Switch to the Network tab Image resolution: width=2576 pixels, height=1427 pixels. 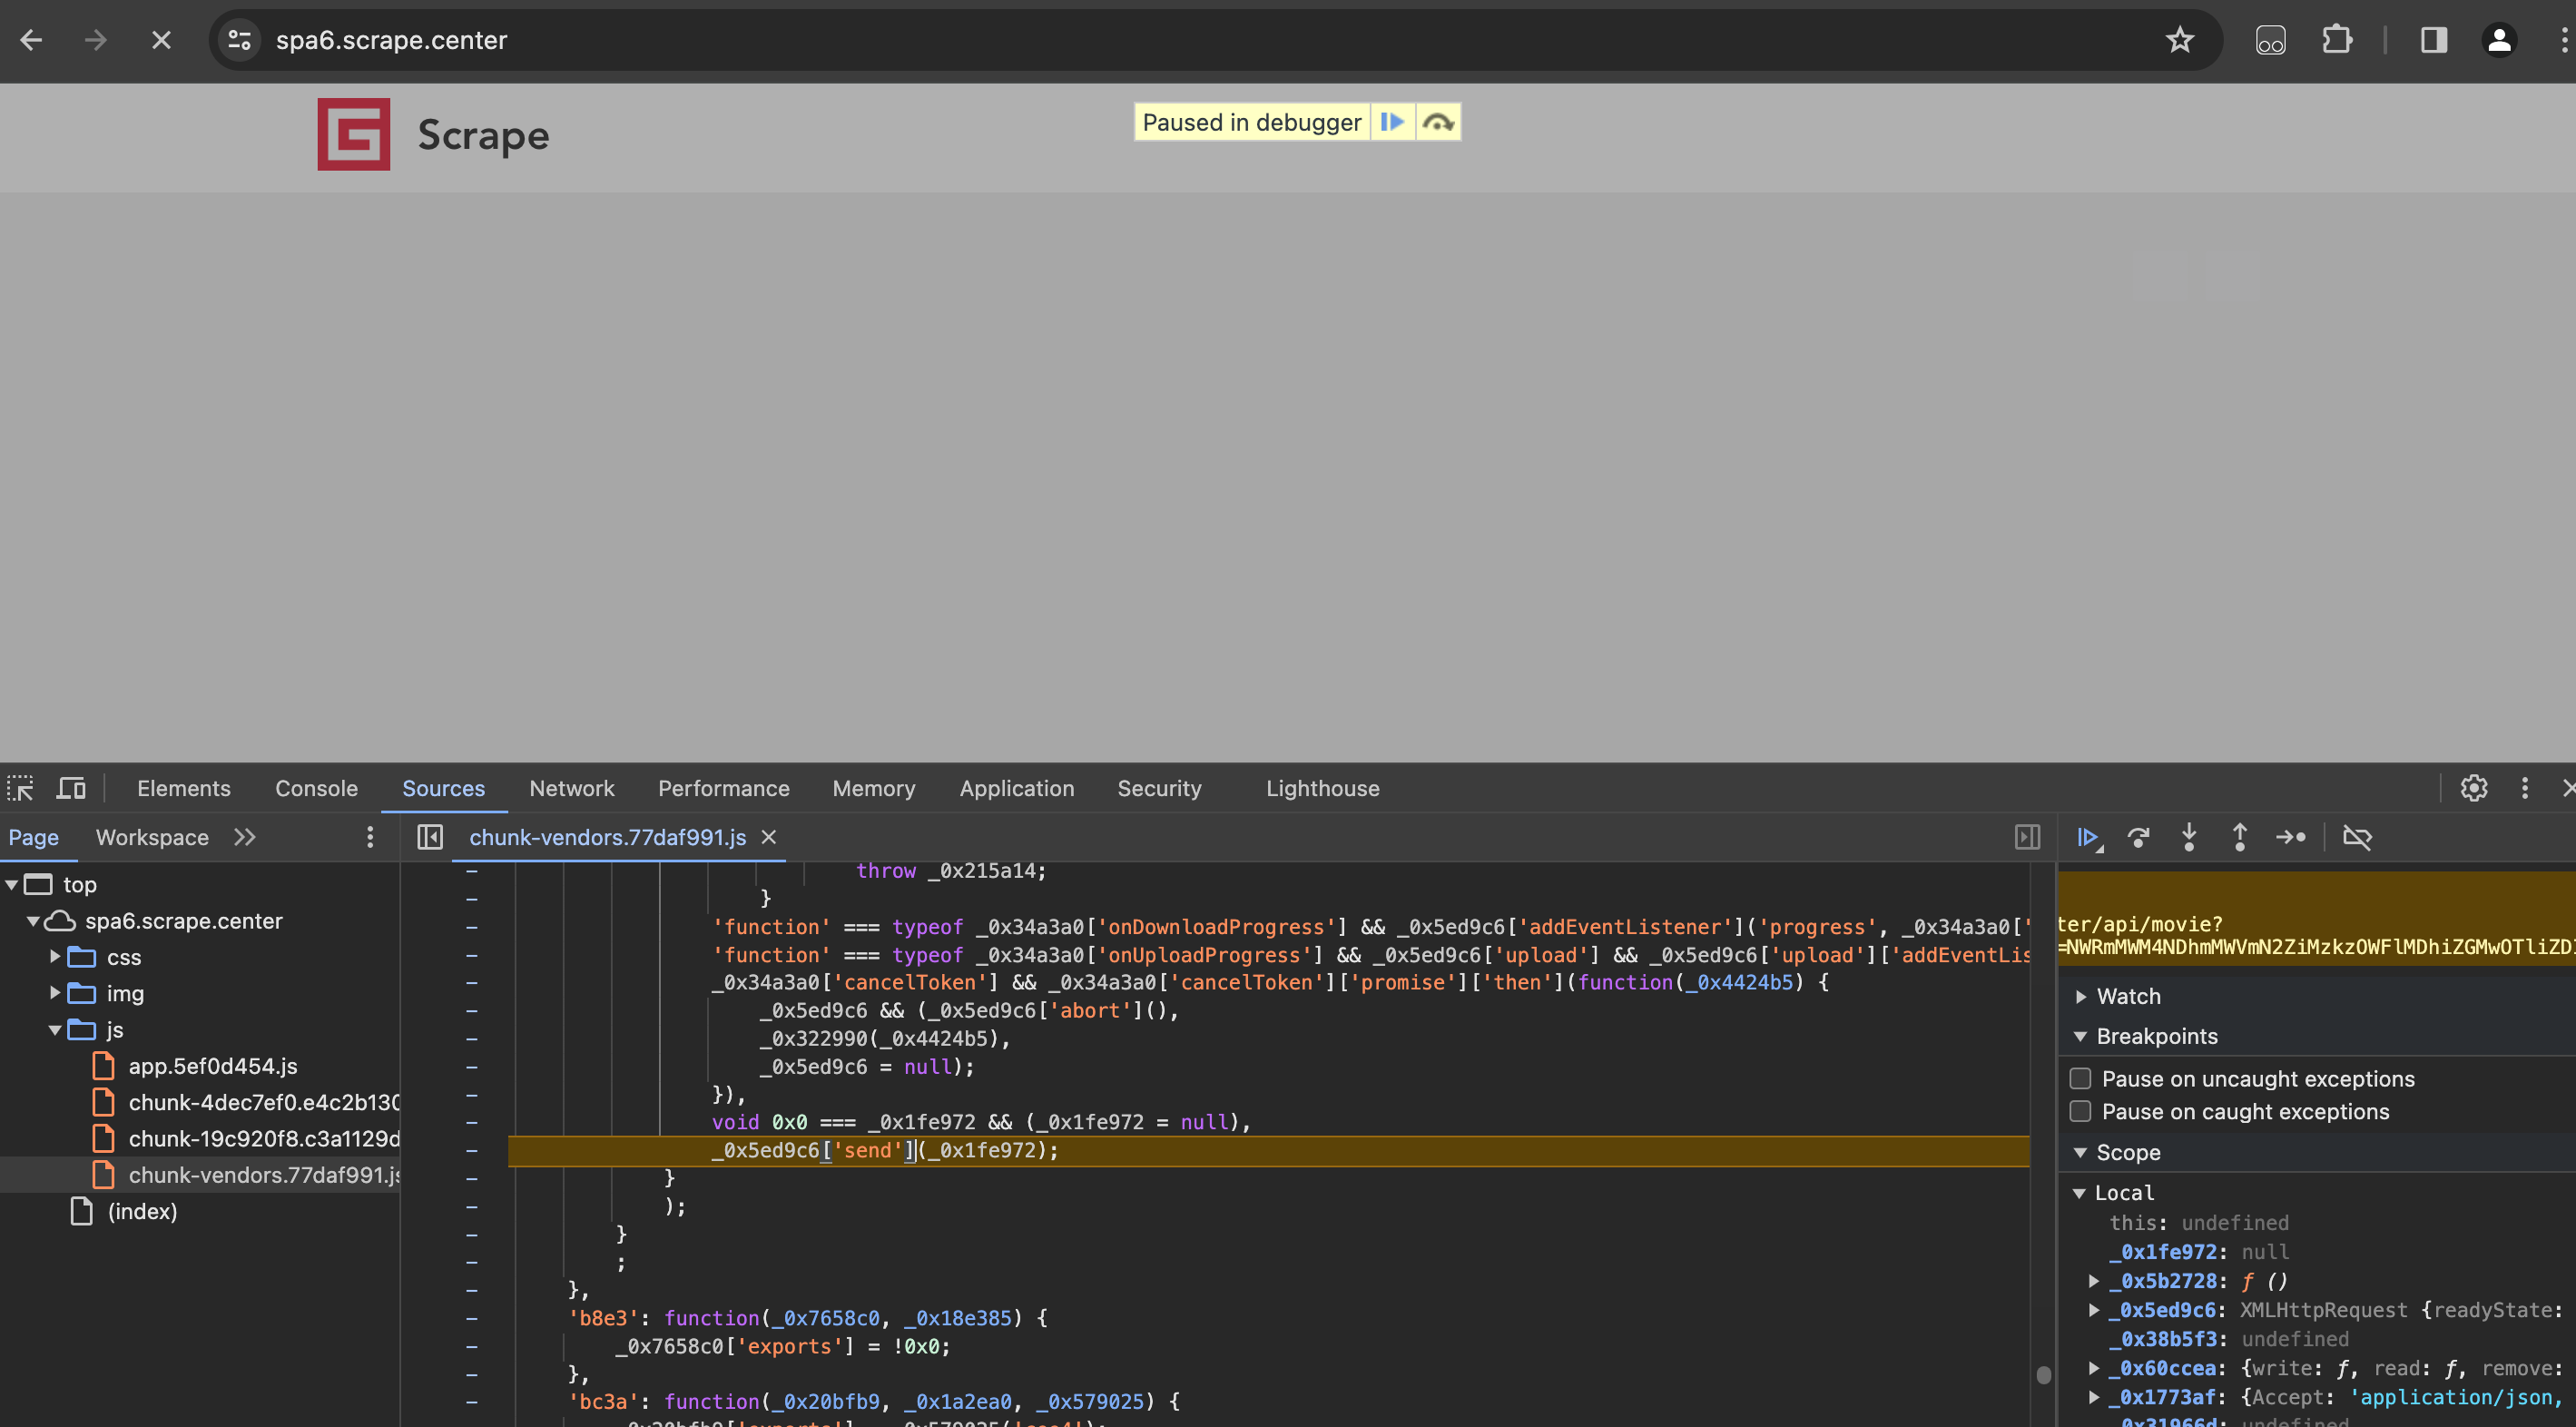click(x=571, y=789)
